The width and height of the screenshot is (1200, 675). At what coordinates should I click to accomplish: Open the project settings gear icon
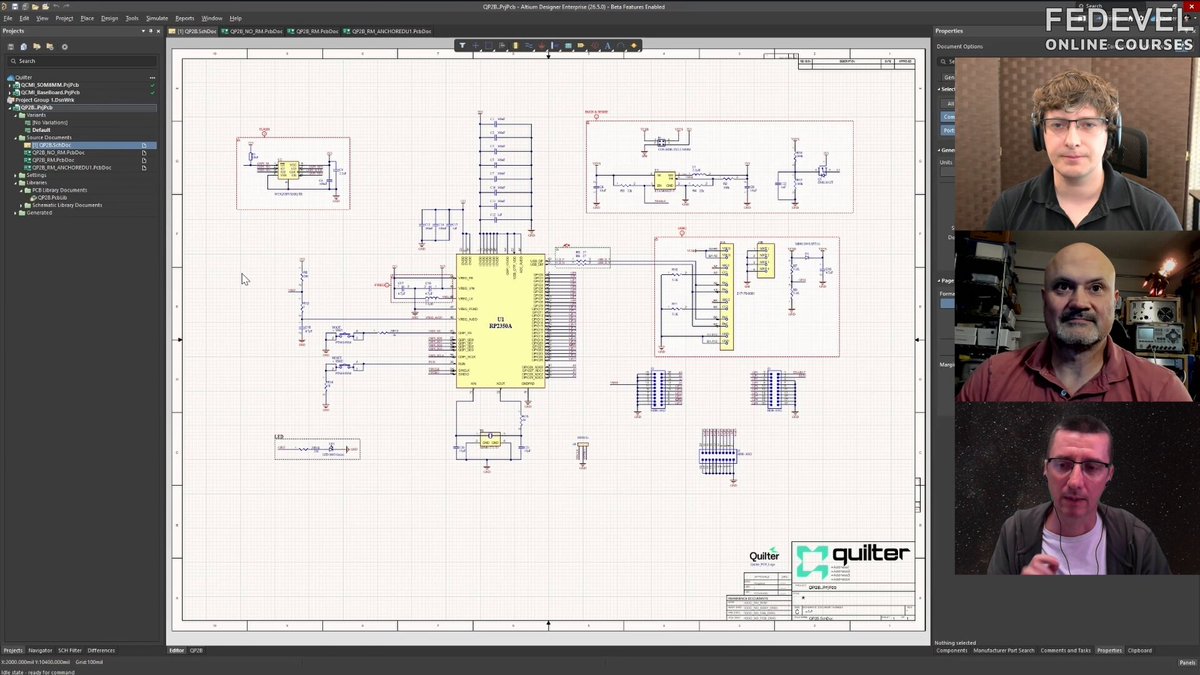point(65,47)
